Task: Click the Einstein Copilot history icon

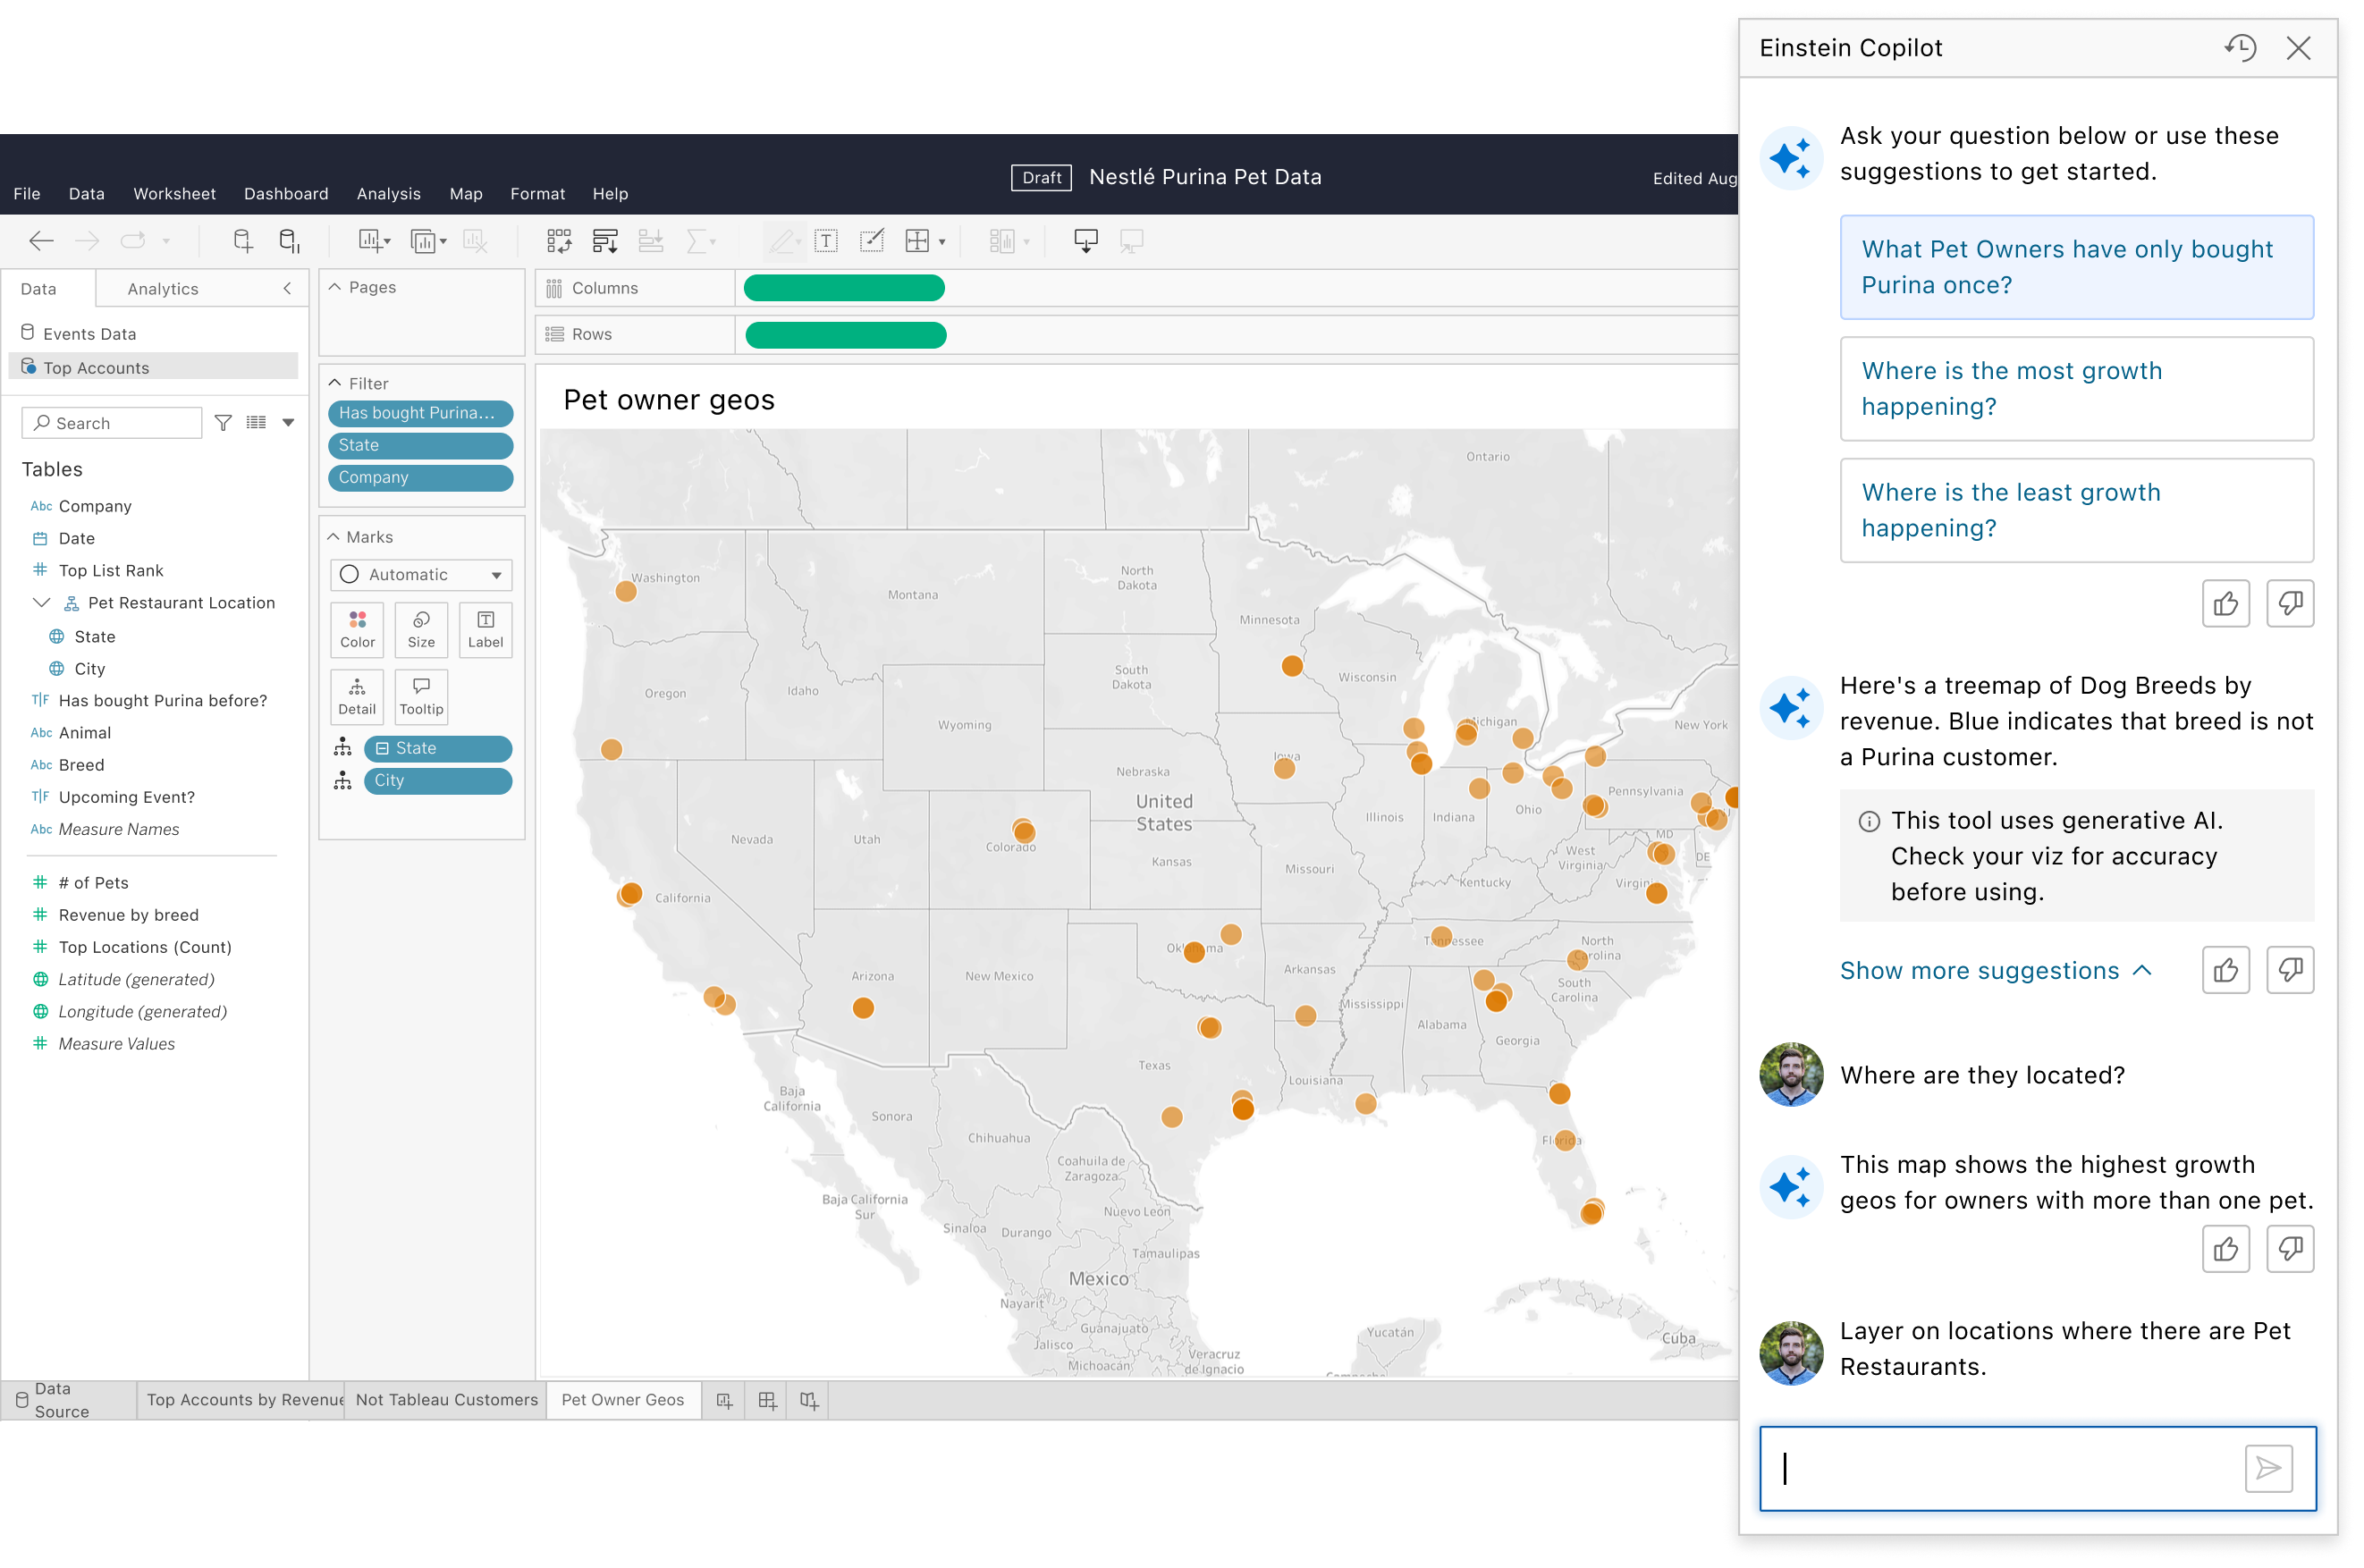Action: click(x=2240, y=47)
